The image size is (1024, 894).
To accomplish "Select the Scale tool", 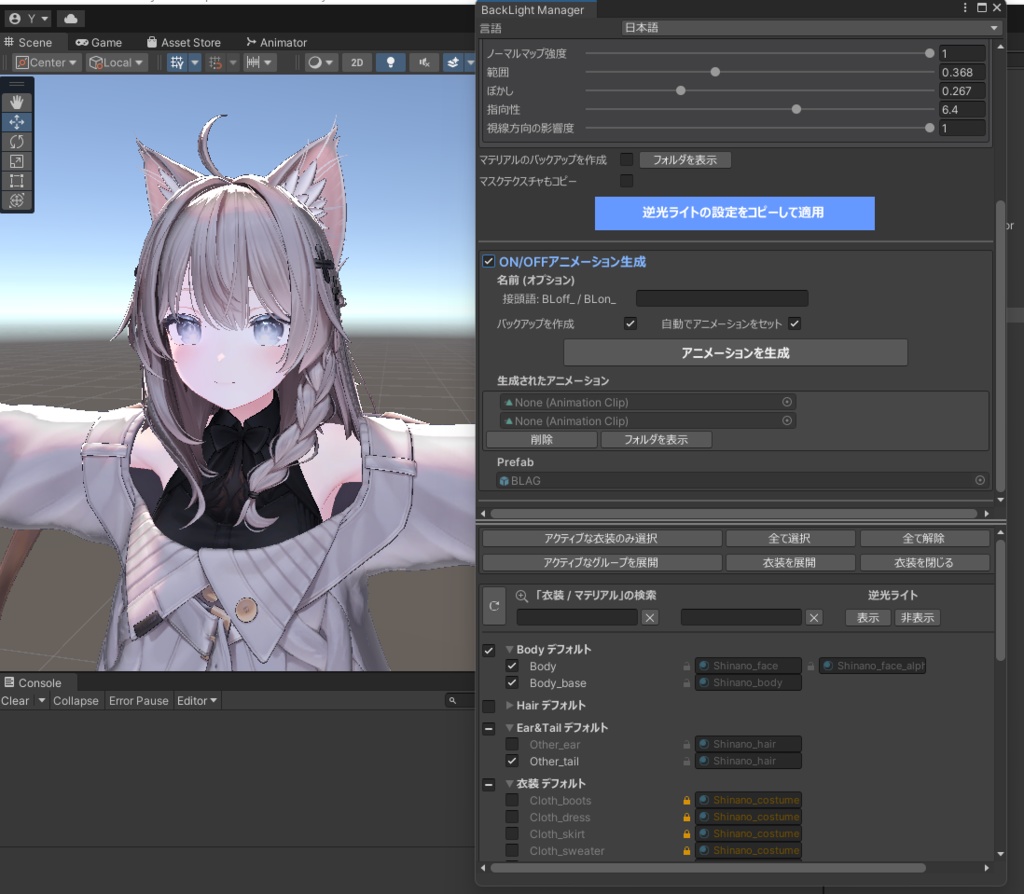I will pos(17,161).
